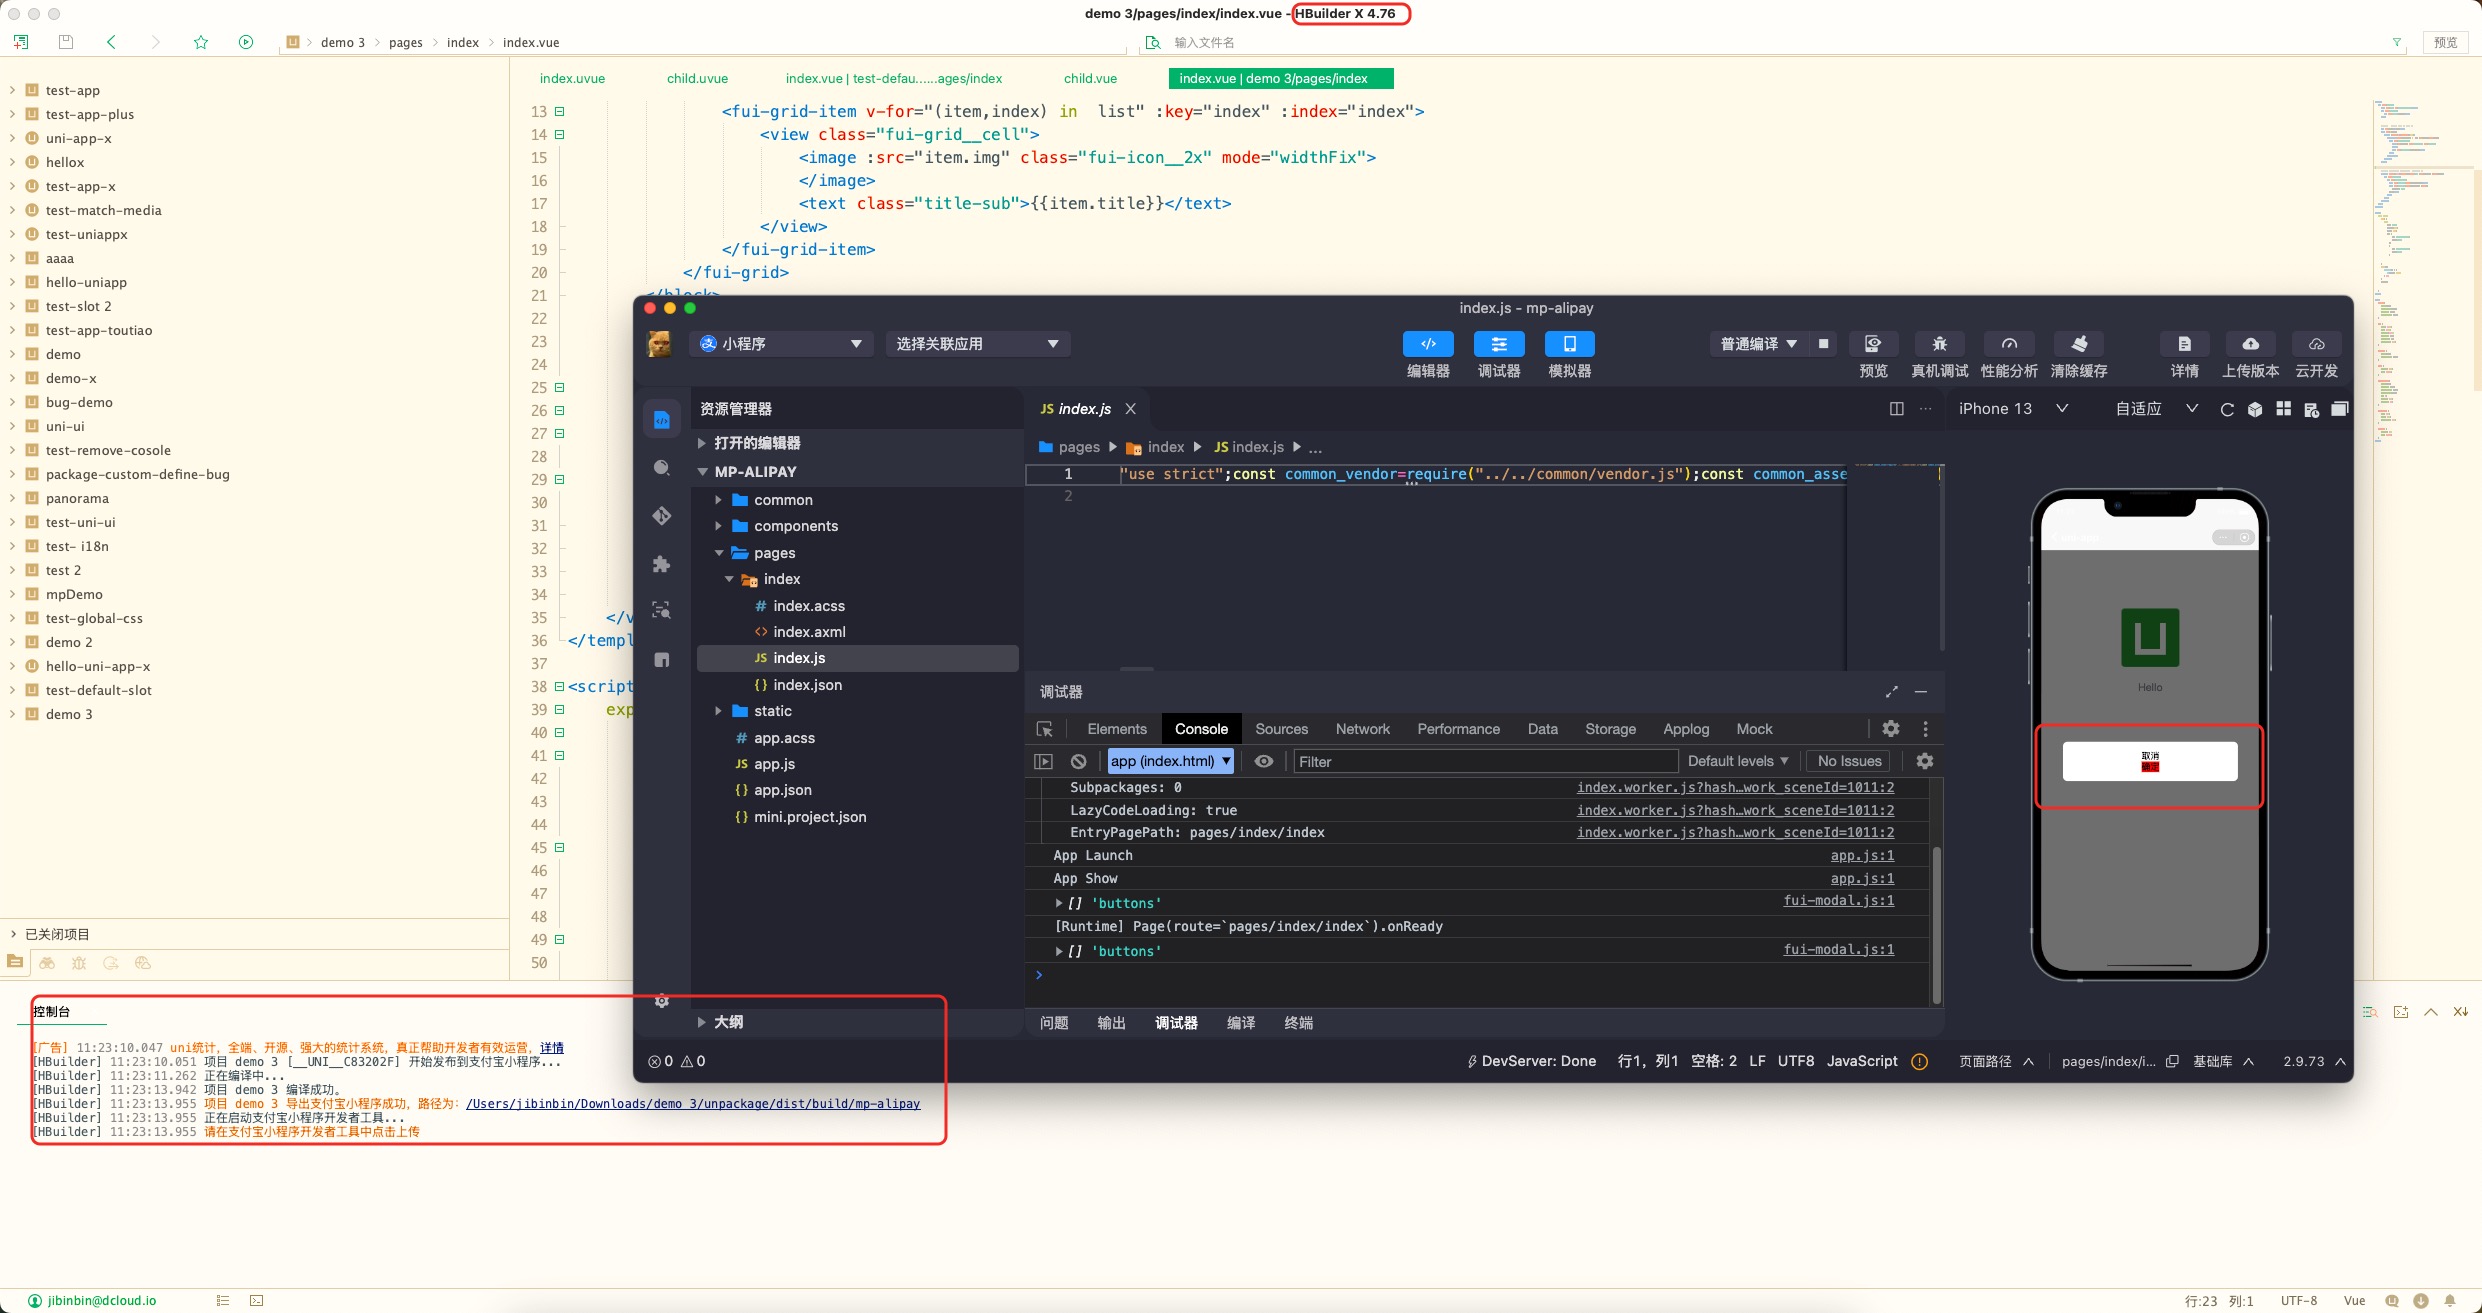Click the console Filter input field
The image size is (2482, 1313).
(1484, 761)
